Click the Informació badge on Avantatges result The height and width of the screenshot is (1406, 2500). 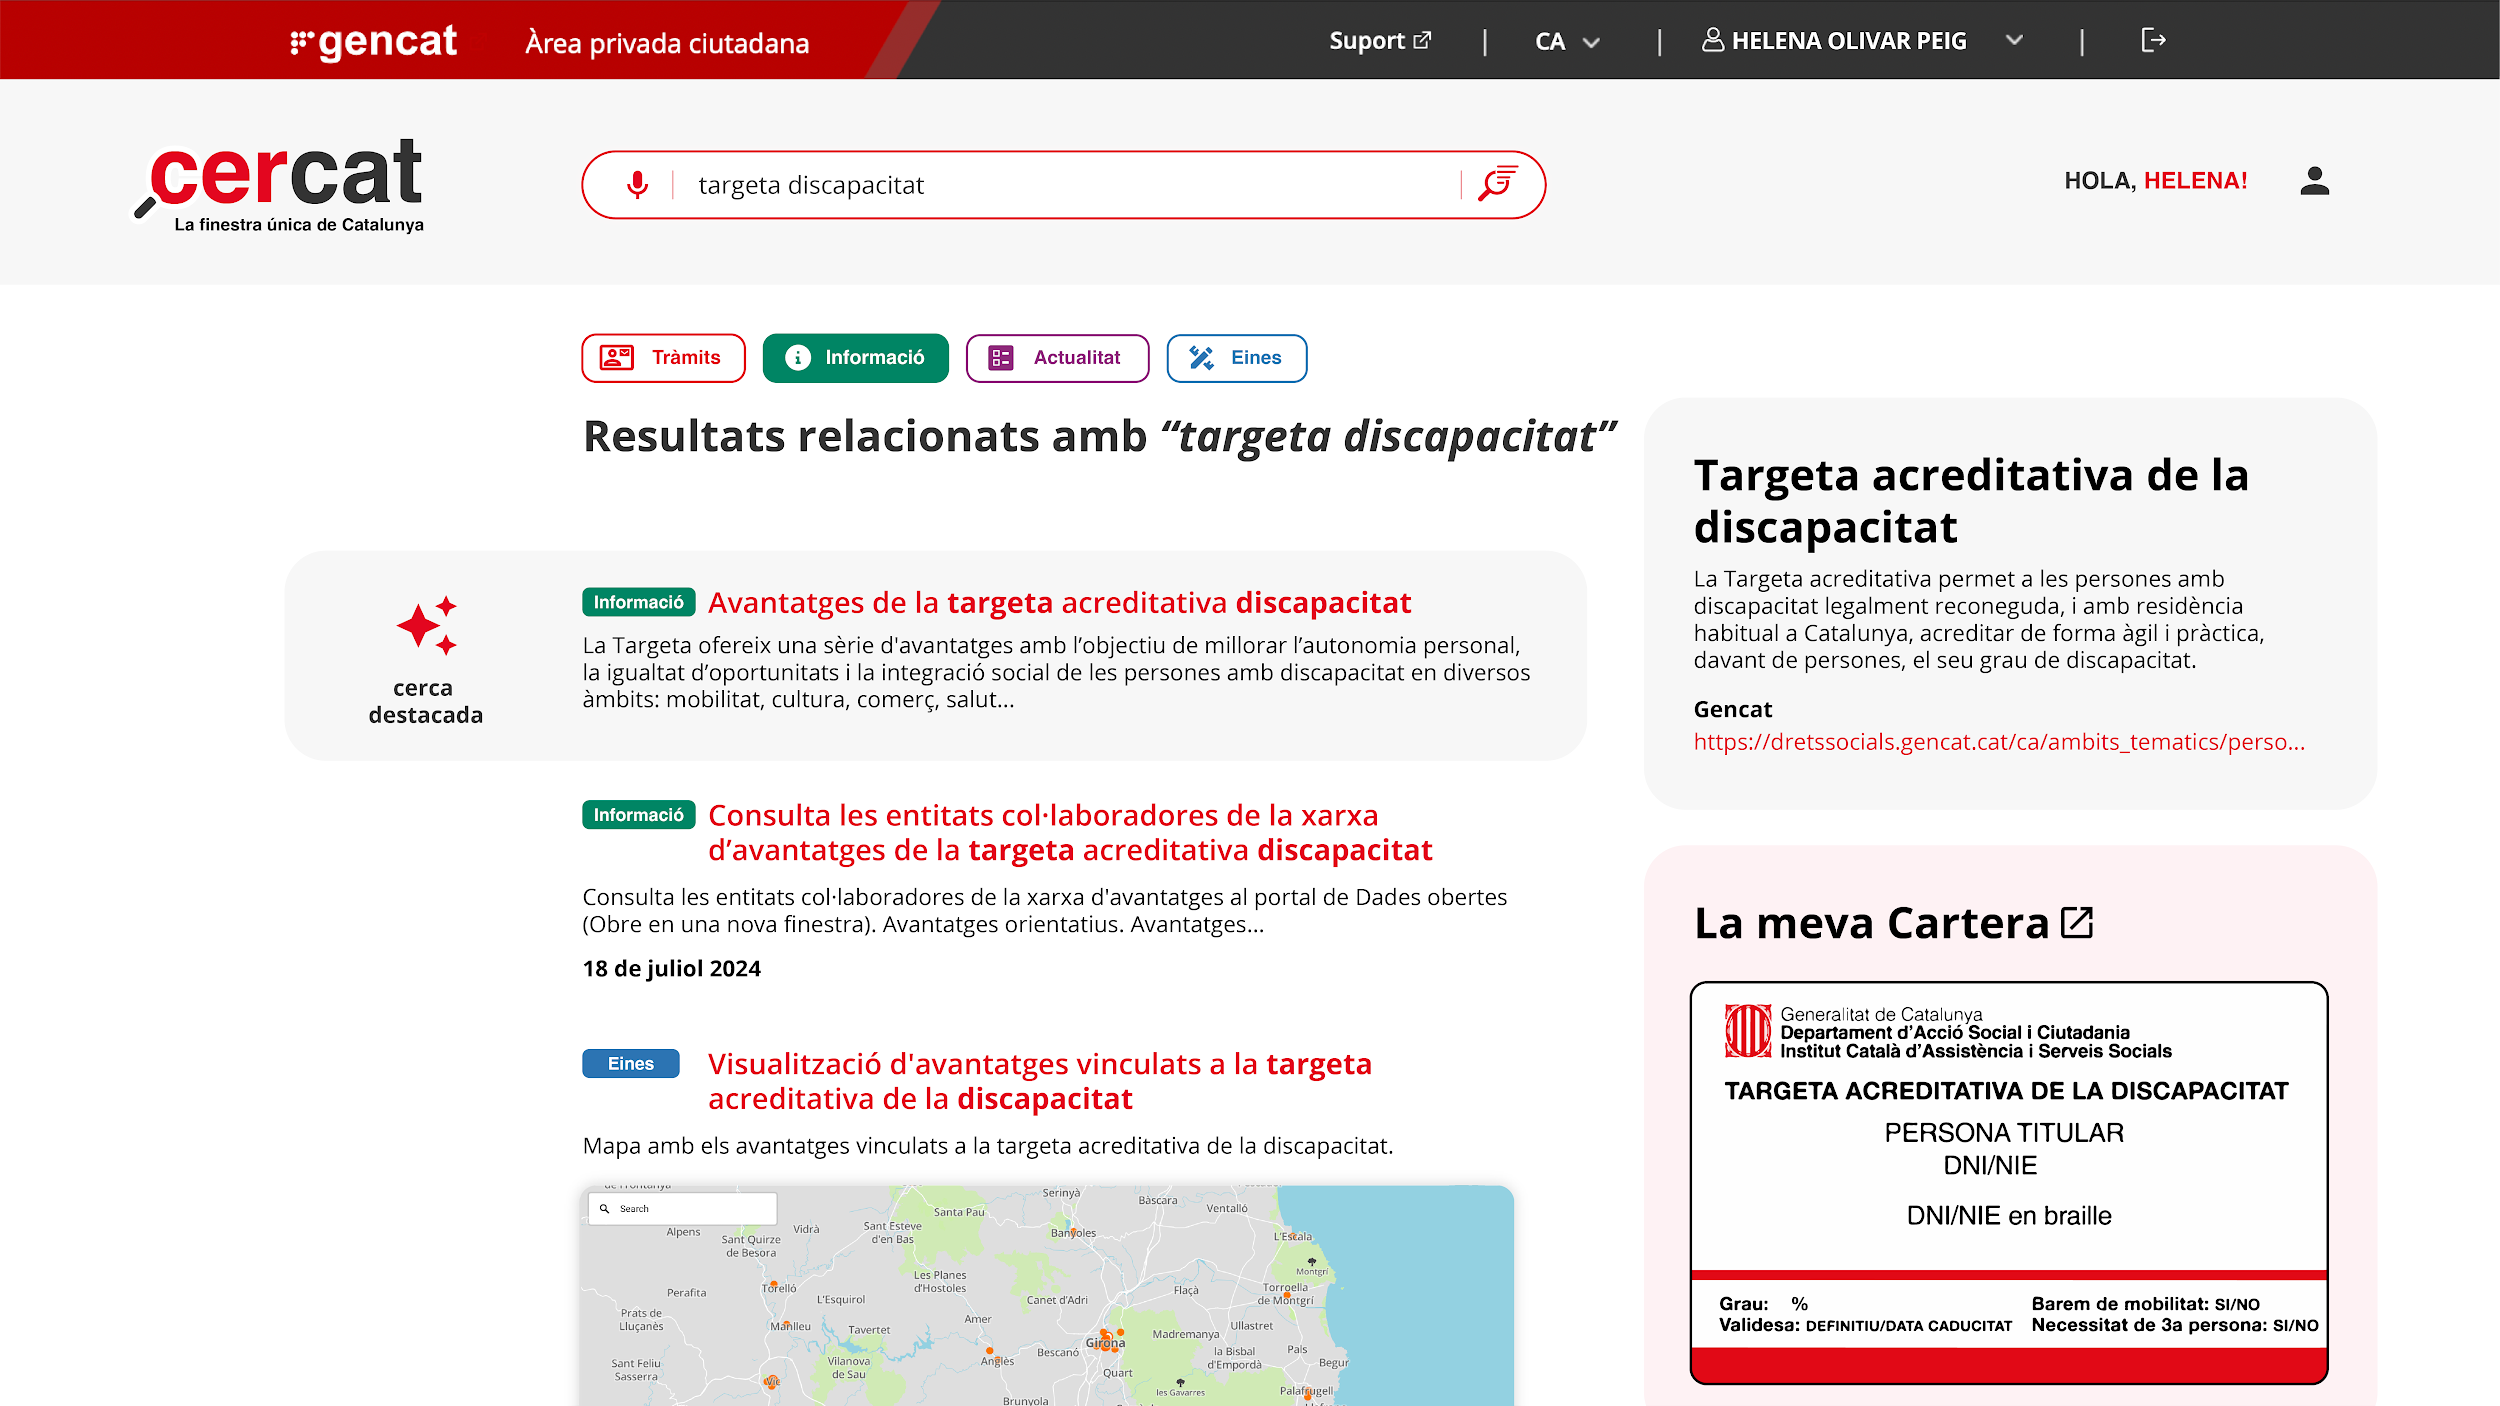click(639, 602)
